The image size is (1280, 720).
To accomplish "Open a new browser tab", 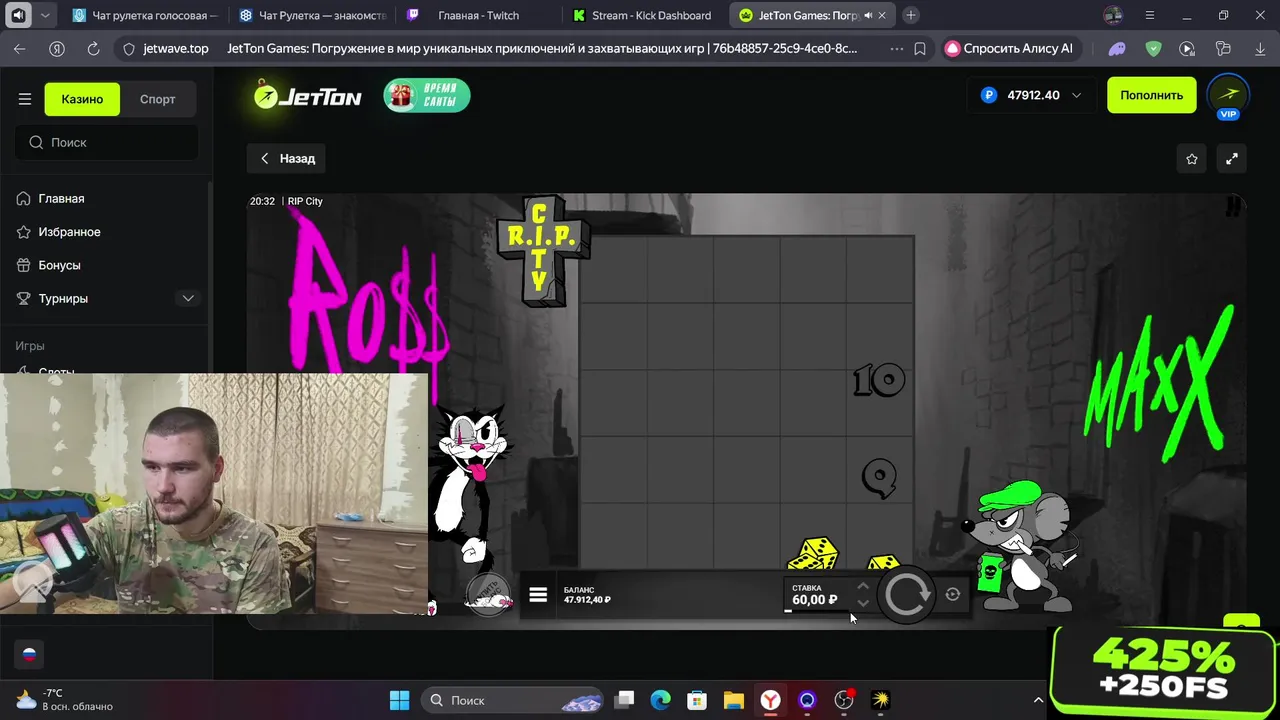I will tap(911, 15).
